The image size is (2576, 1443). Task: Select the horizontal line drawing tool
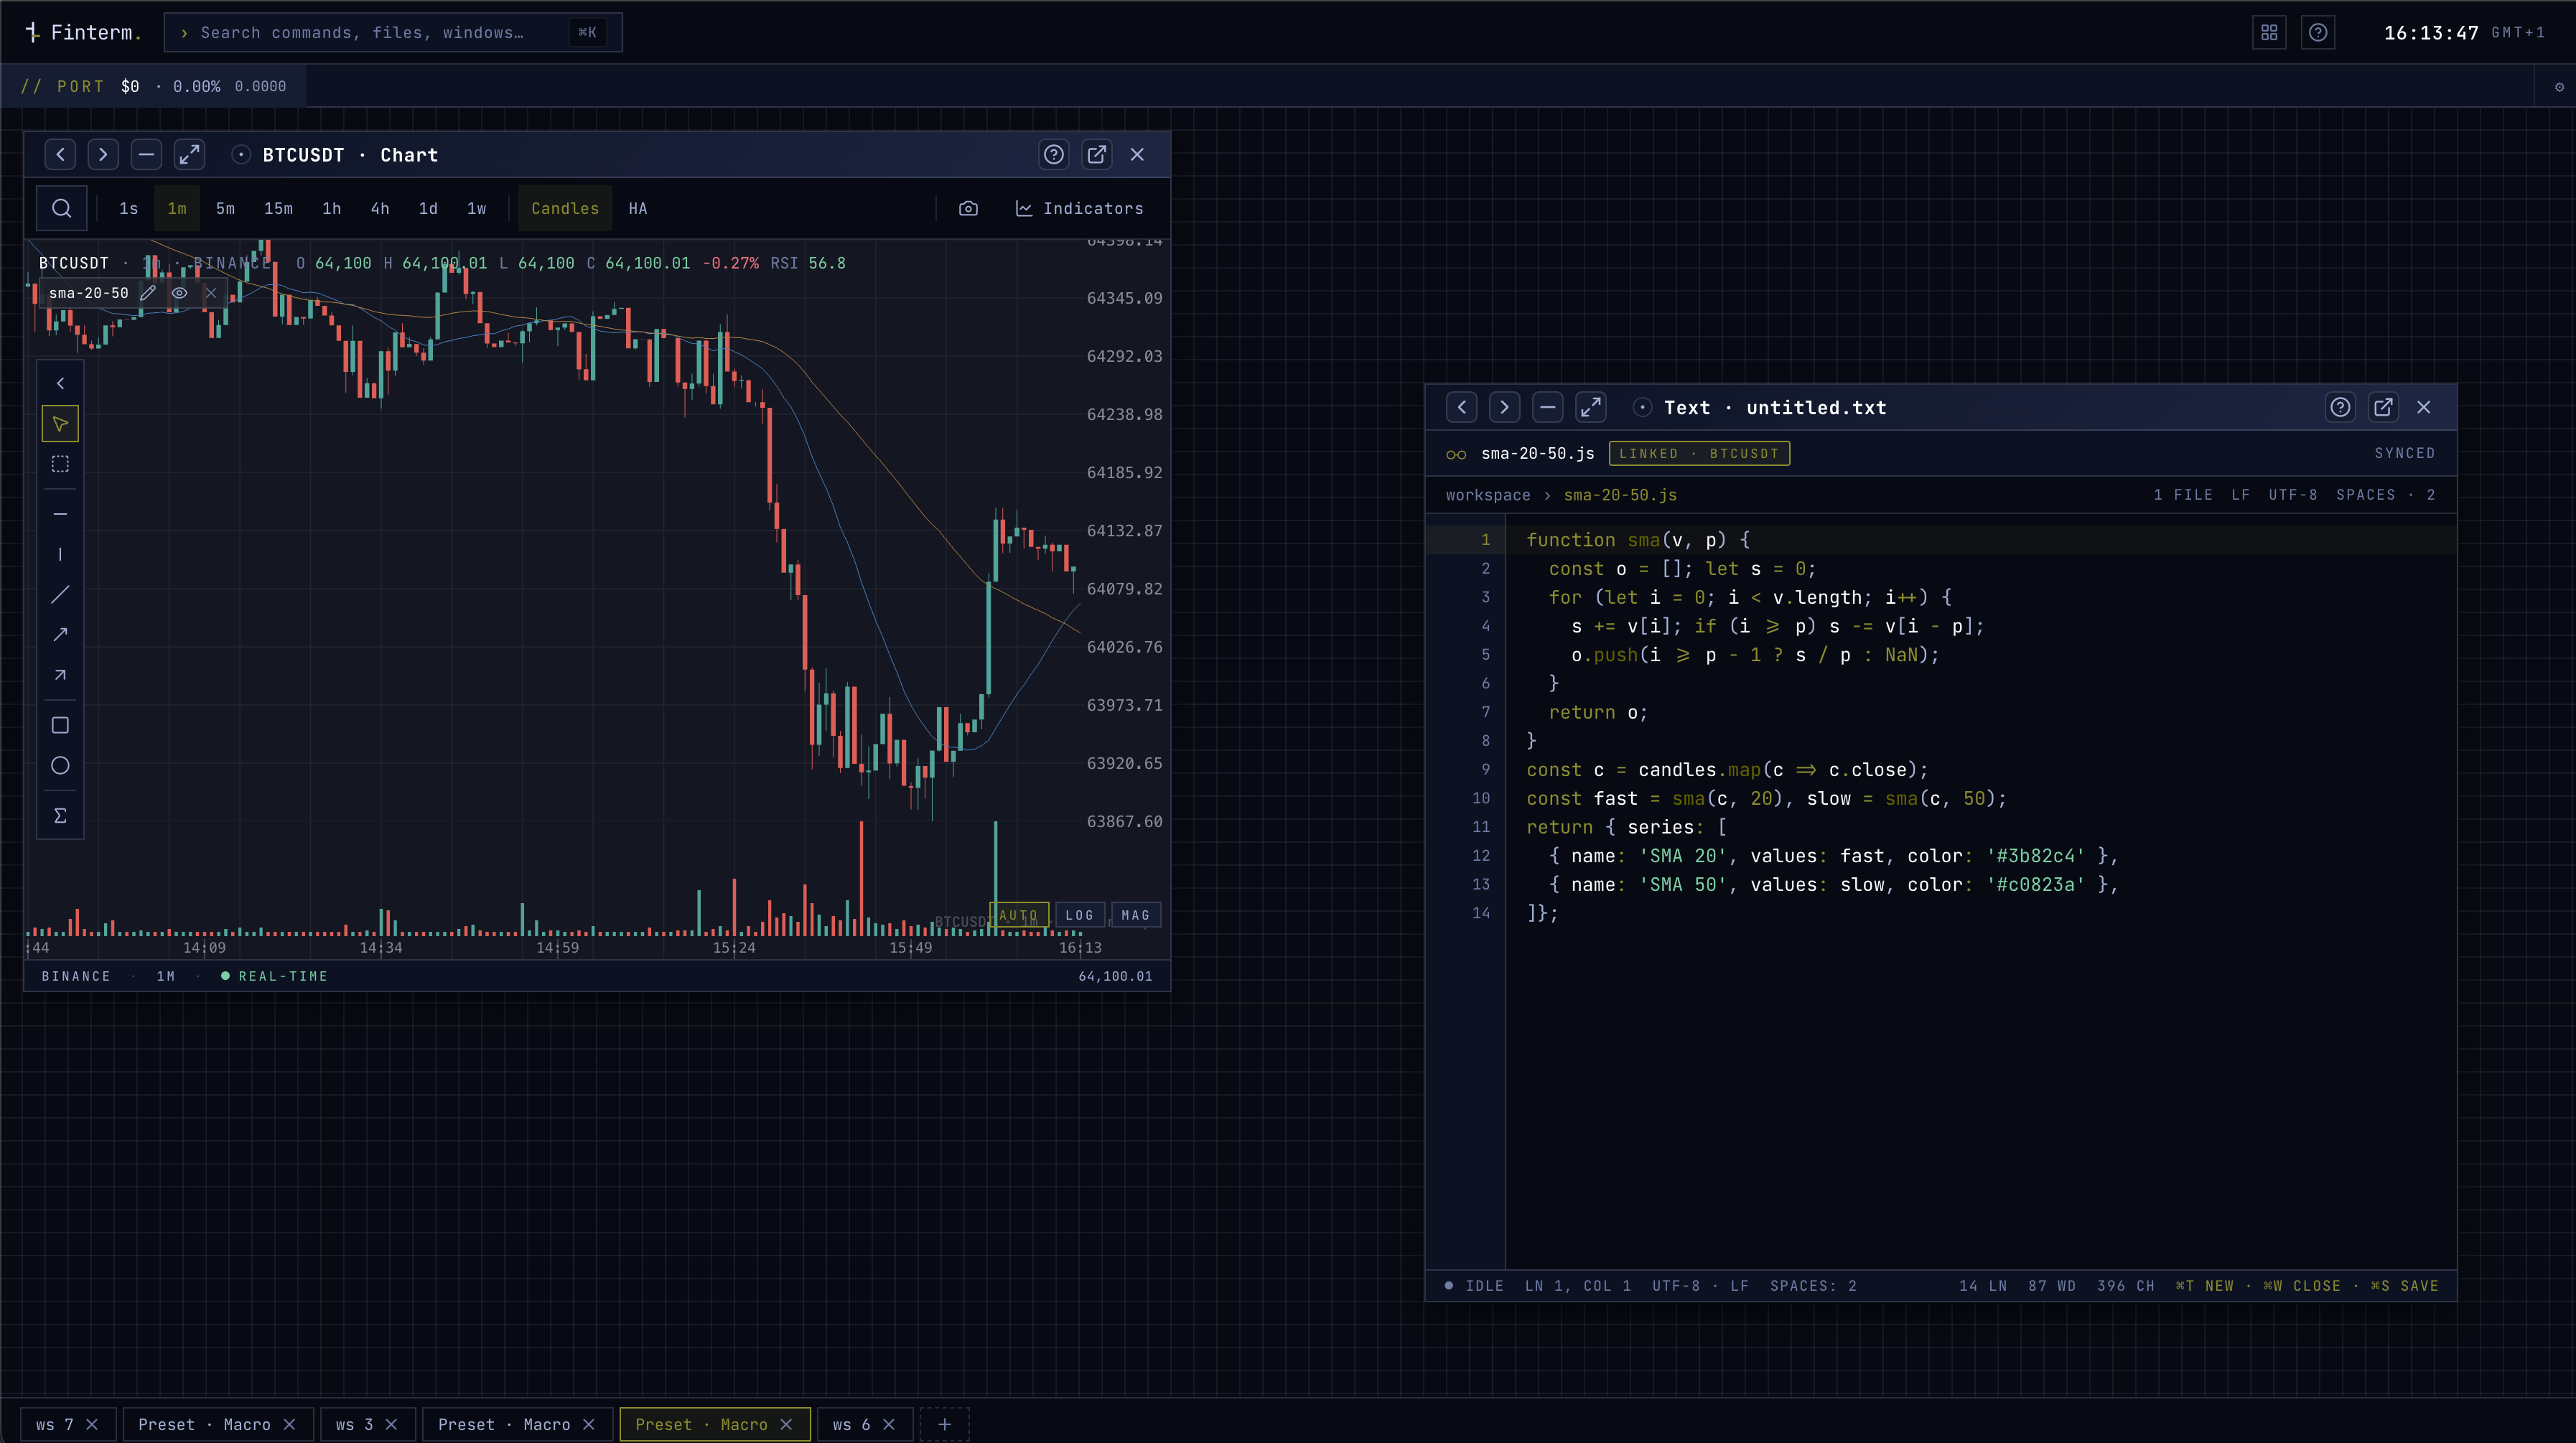(60, 514)
